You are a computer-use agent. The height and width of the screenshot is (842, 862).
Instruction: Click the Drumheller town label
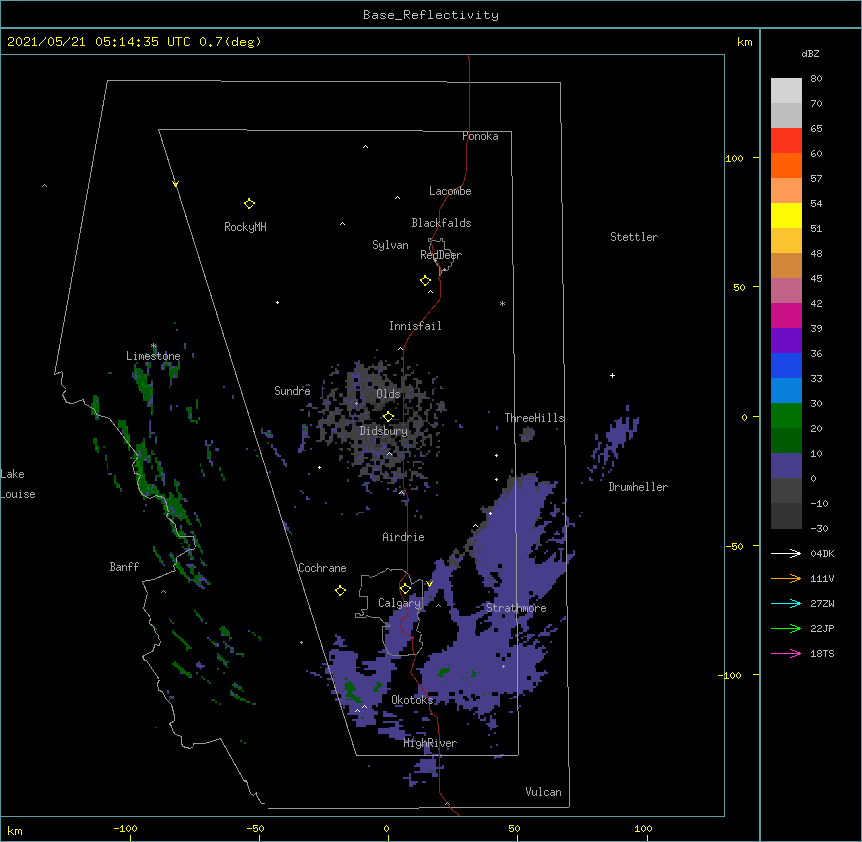638,487
